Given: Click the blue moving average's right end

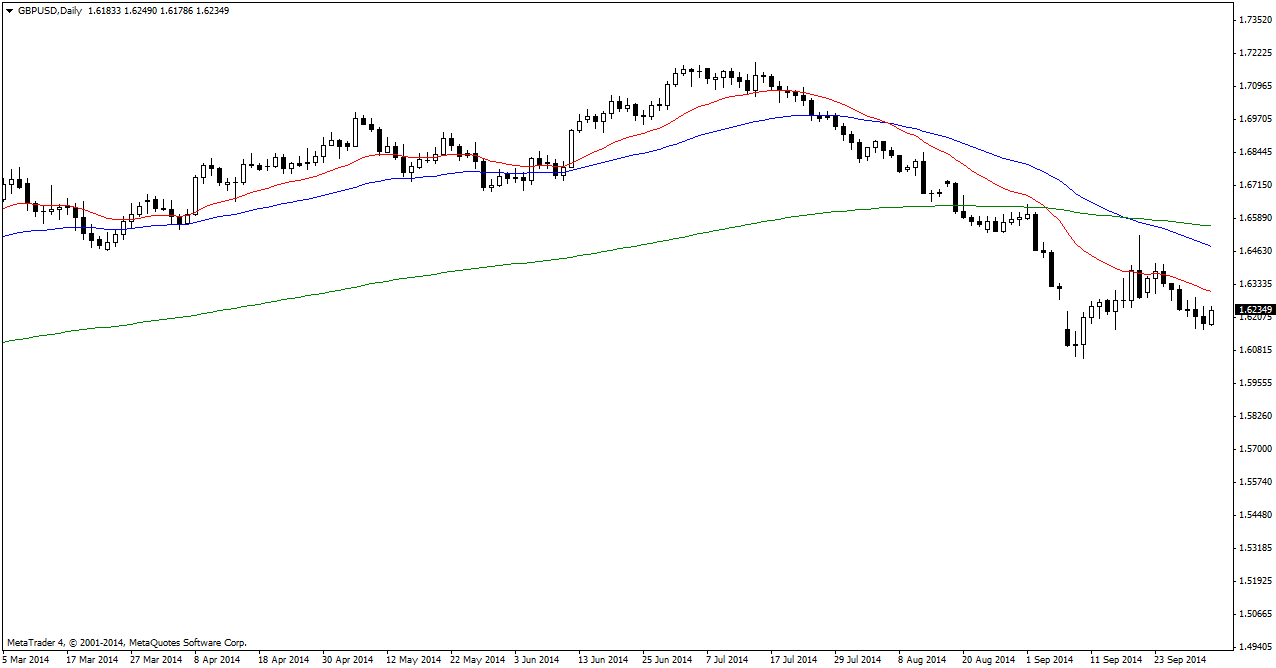Looking at the screenshot, I should (x=1210, y=246).
